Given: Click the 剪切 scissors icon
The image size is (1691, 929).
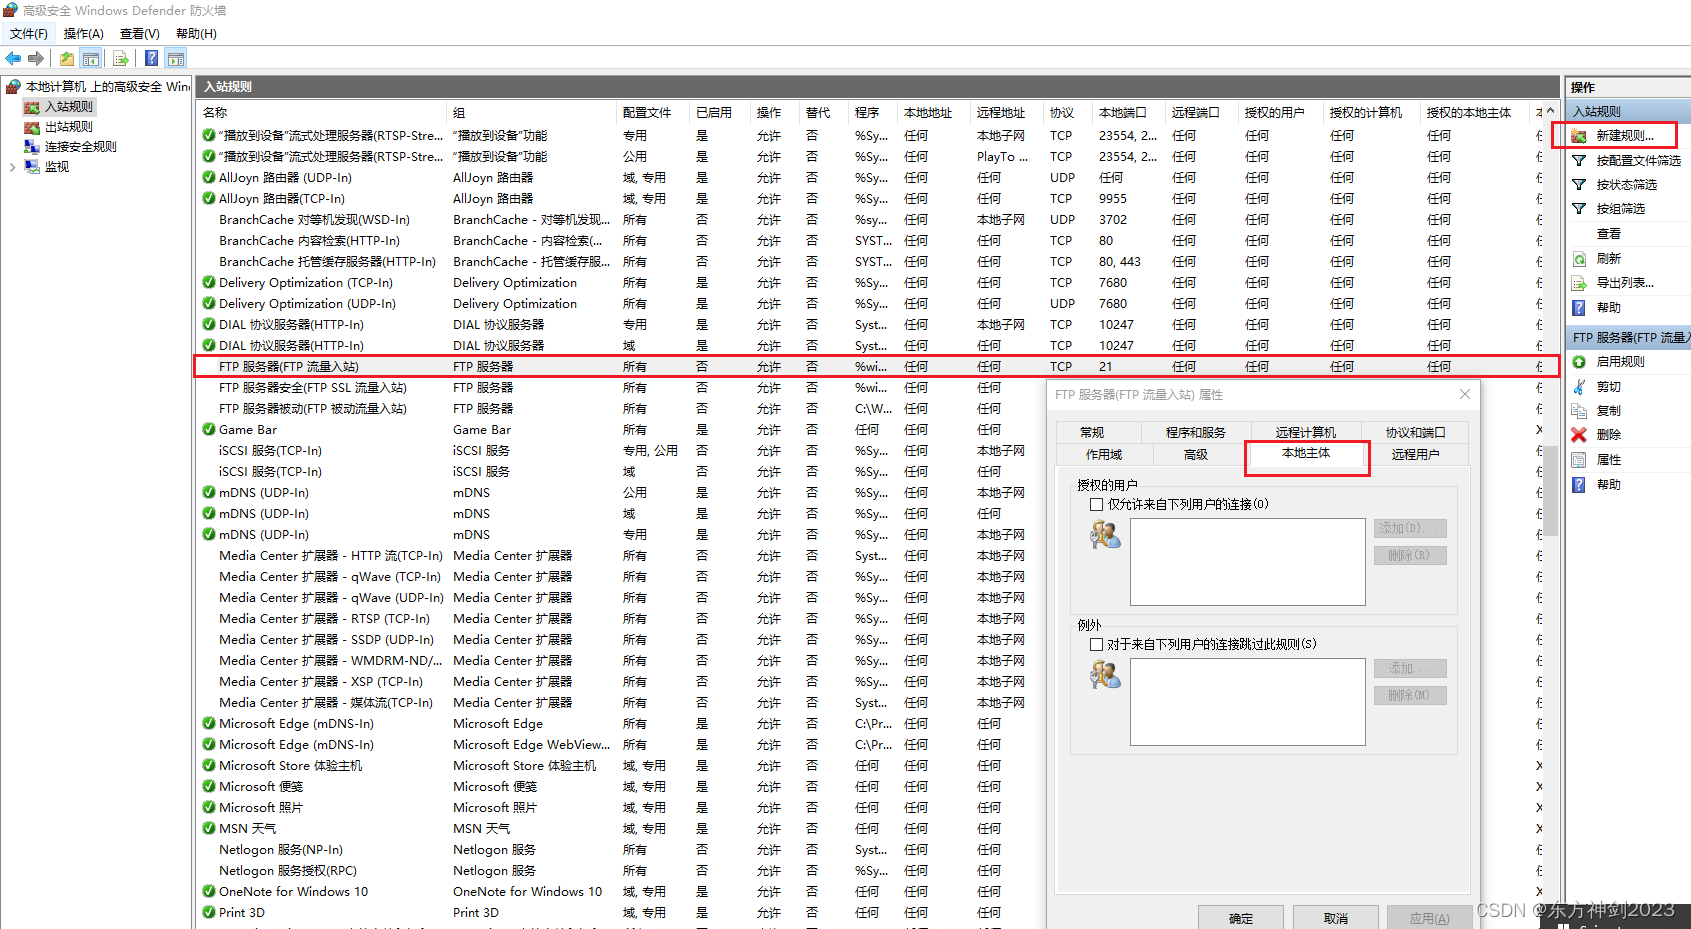Looking at the screenshot, I should [x=1579, y=387].
